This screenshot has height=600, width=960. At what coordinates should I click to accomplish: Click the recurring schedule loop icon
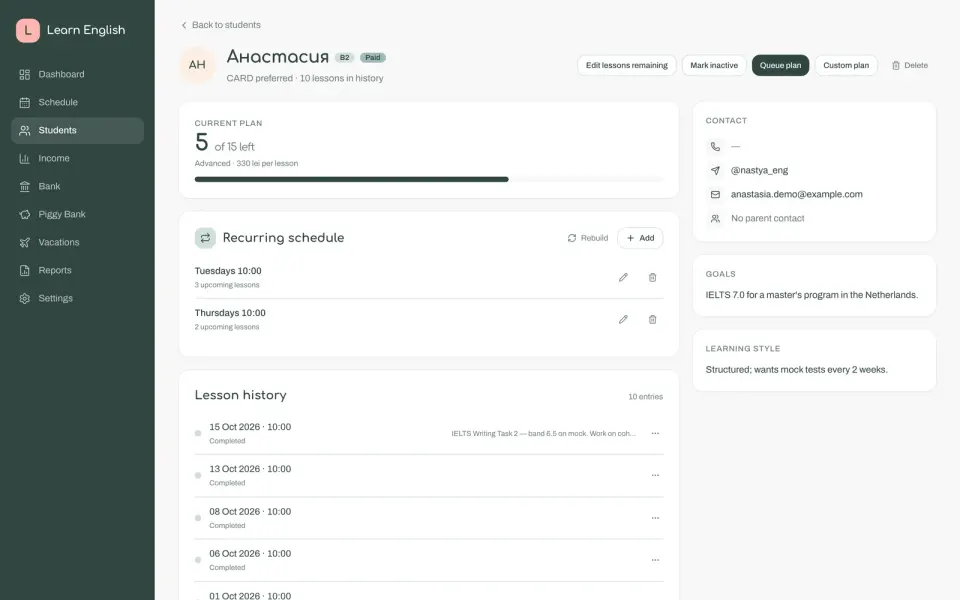205,238
